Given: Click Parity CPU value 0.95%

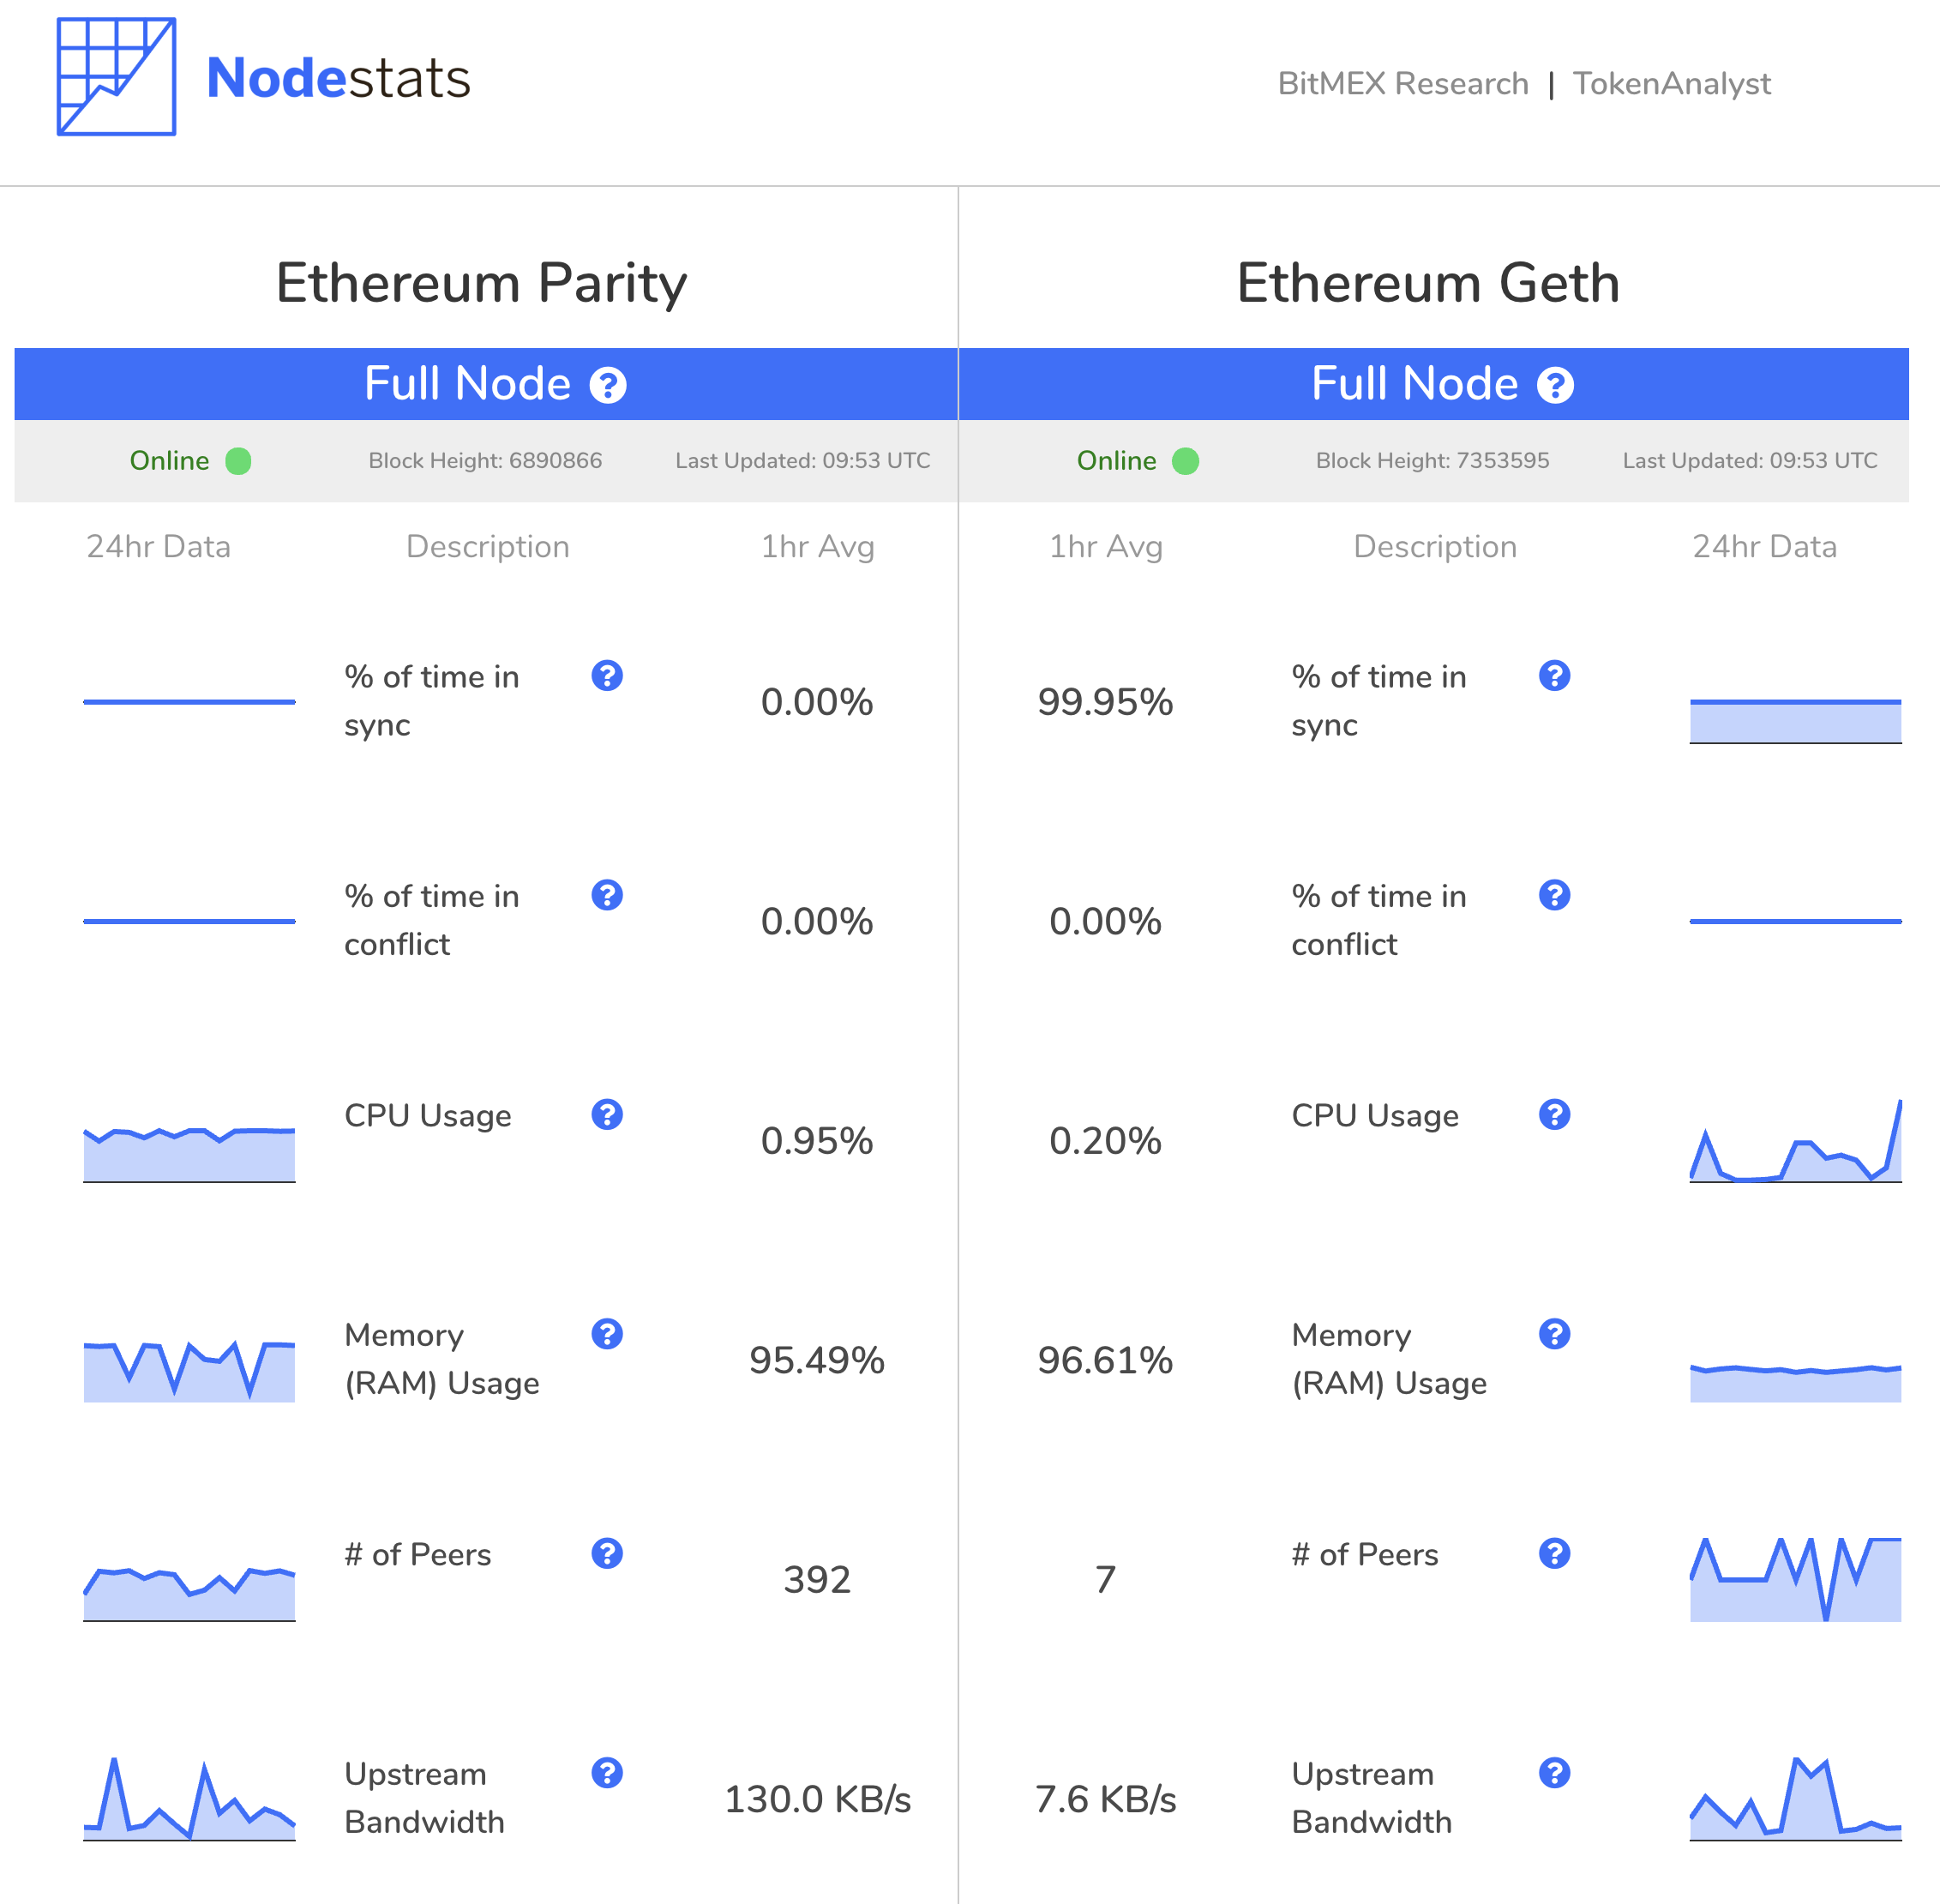Looking at the screenshot, I should (x=817, y=1141).
